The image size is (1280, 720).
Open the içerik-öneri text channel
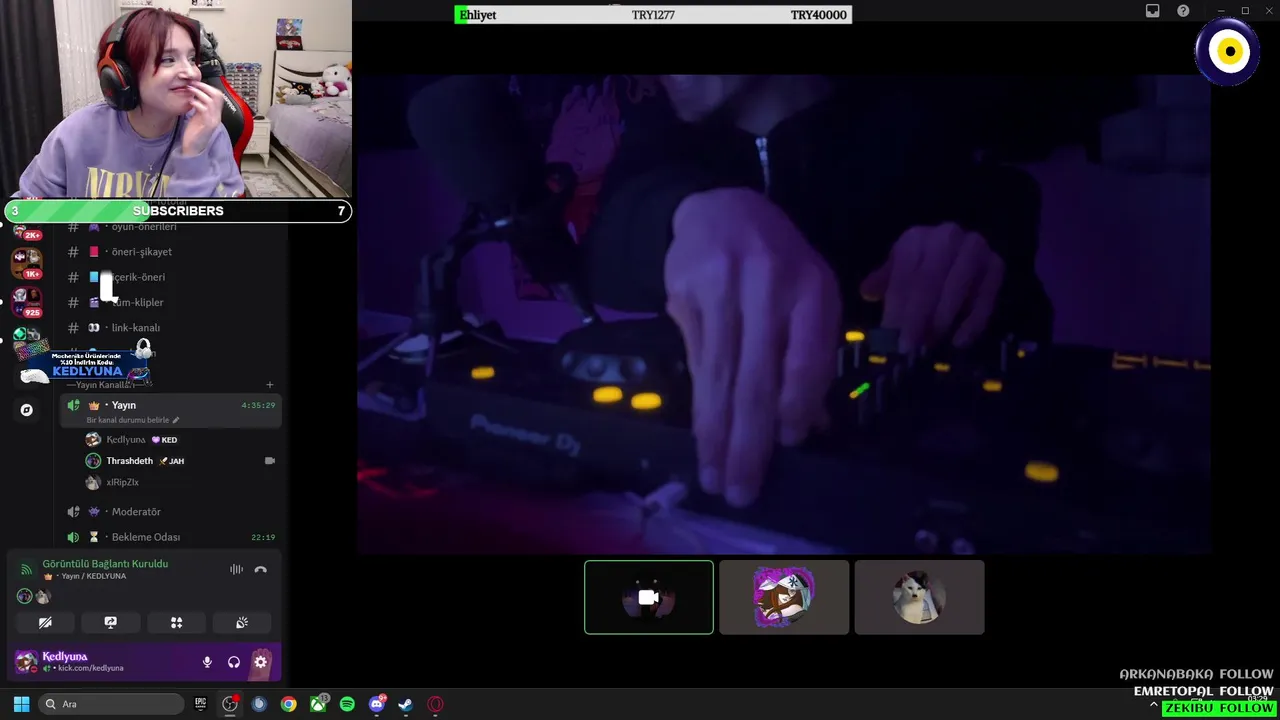170,277
